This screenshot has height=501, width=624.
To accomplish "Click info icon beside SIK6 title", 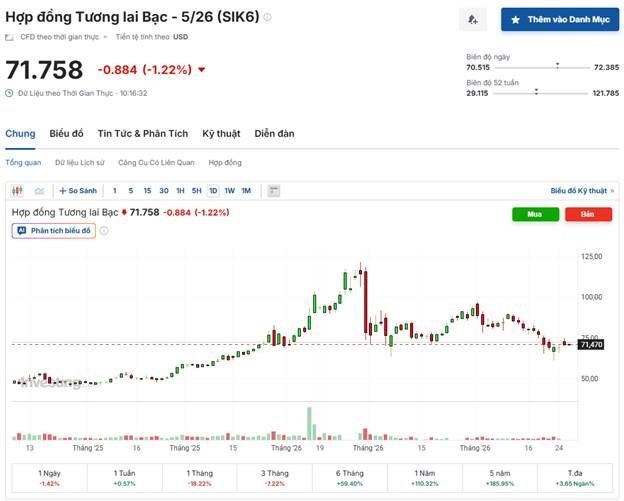I will [x=267, y=17].
